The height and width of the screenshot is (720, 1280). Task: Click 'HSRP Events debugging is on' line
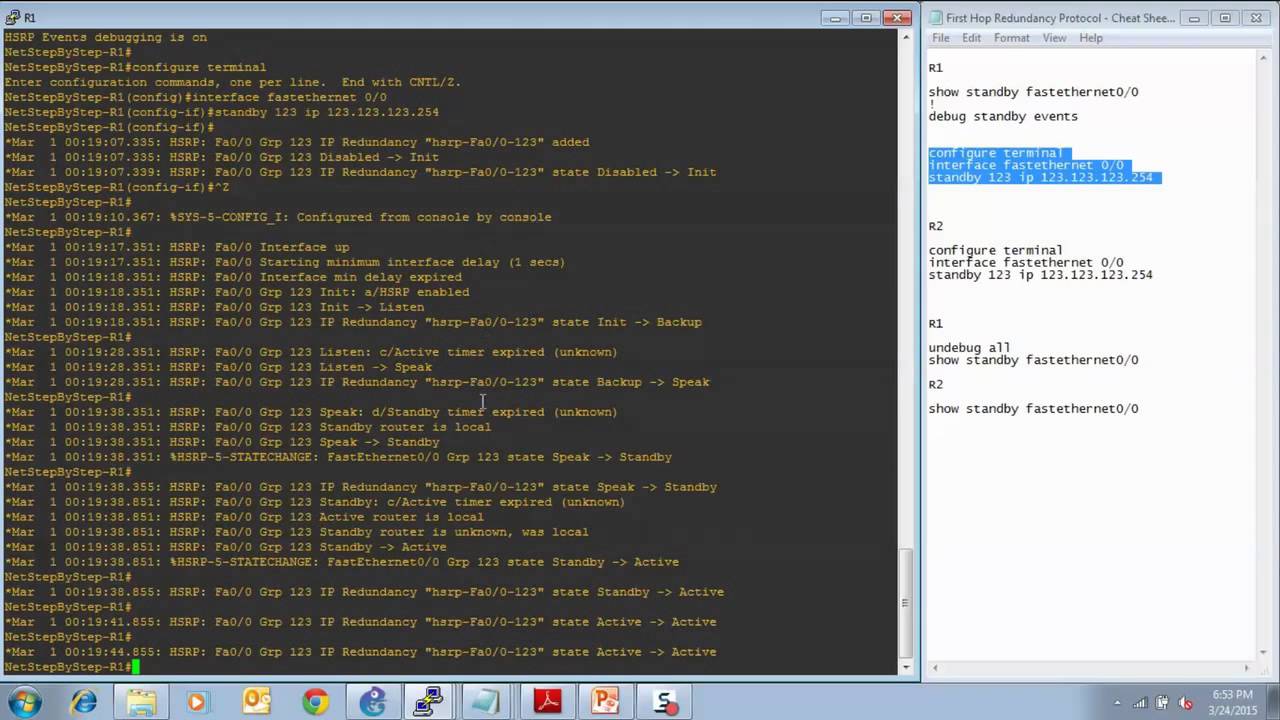click(x=105, y=37)
